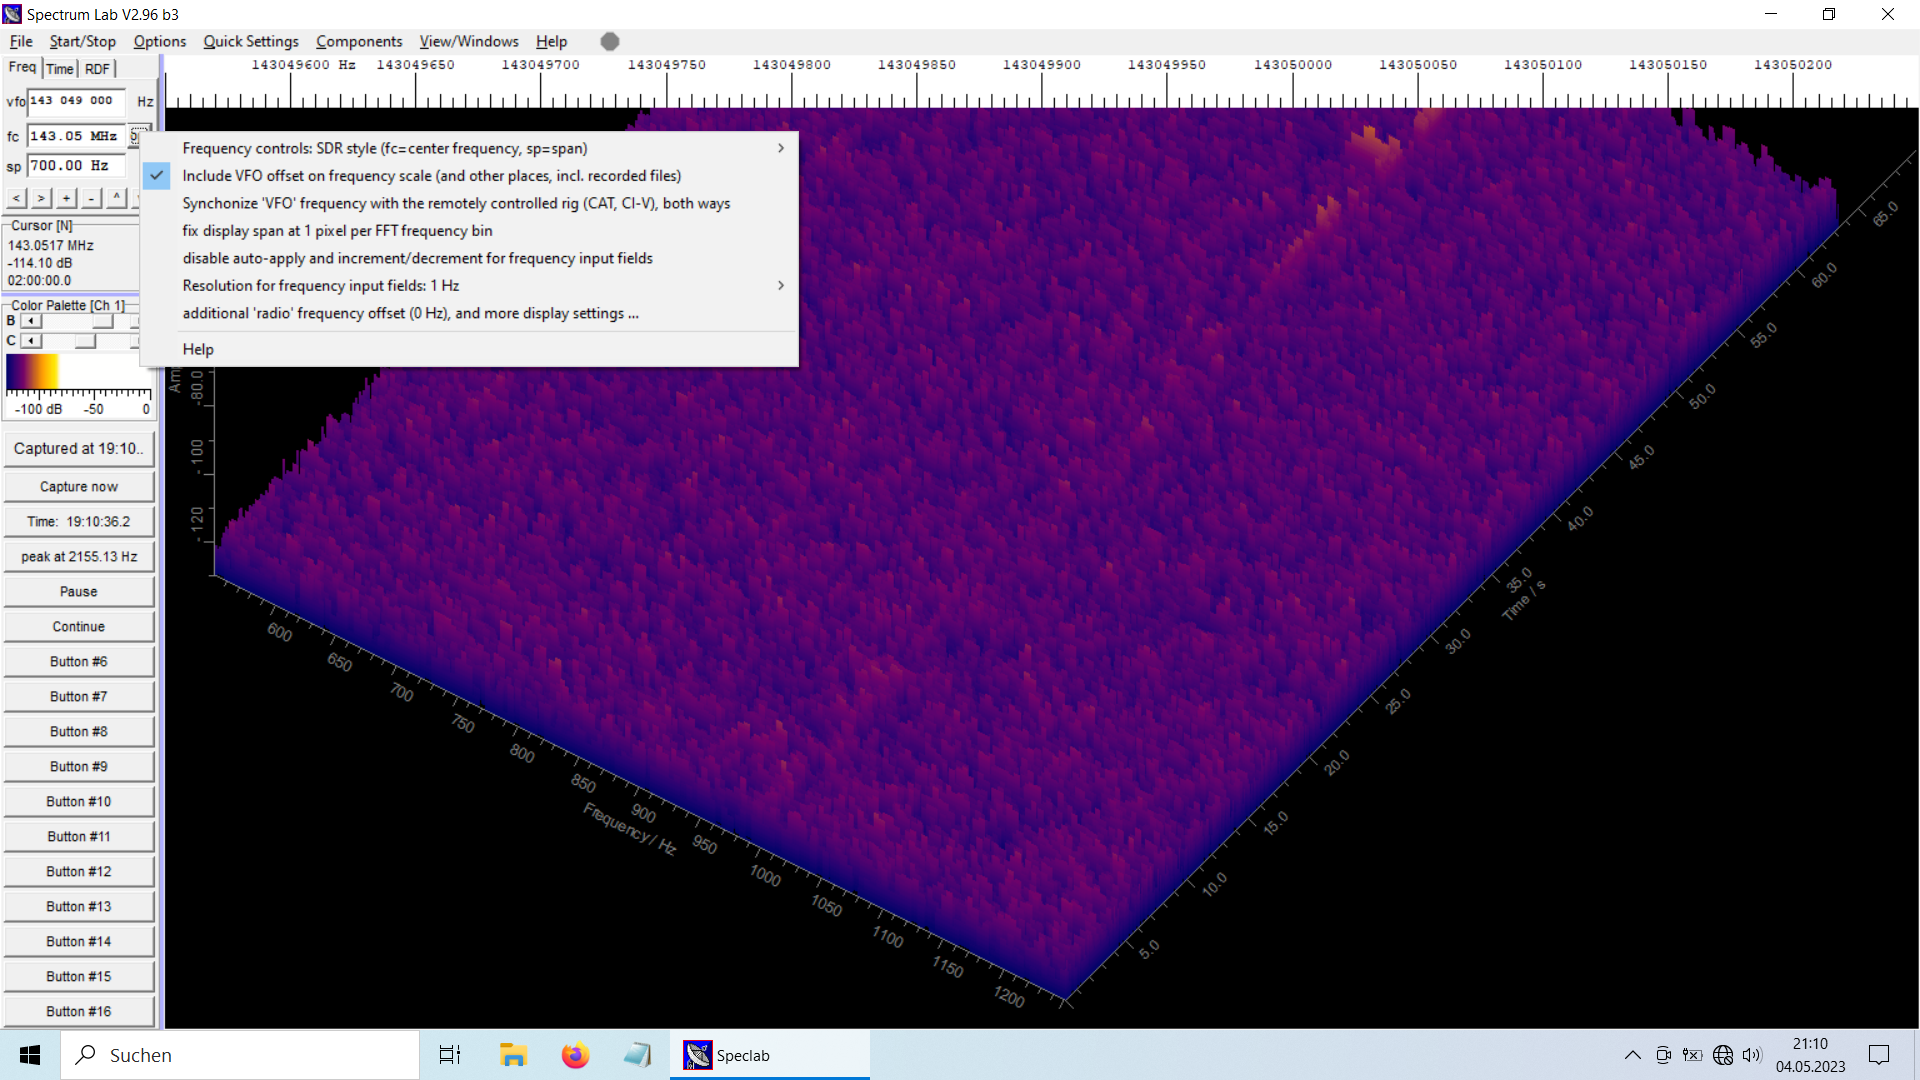Viewport: 1920px width, 1080px height.
Task: Click the contrast (C) slider thumb
Action: coord(86,341)
